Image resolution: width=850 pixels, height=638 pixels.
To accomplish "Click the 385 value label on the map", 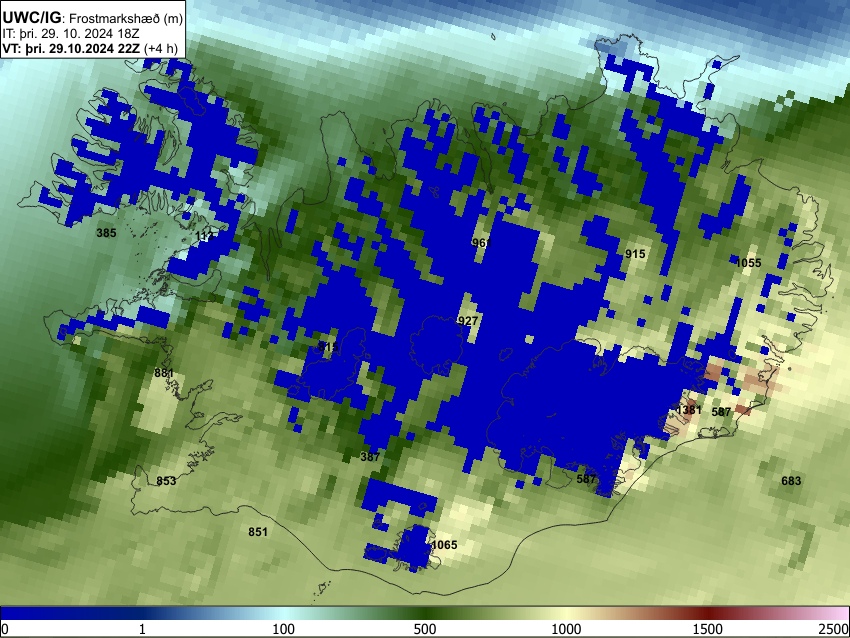I will click(106, 233).
